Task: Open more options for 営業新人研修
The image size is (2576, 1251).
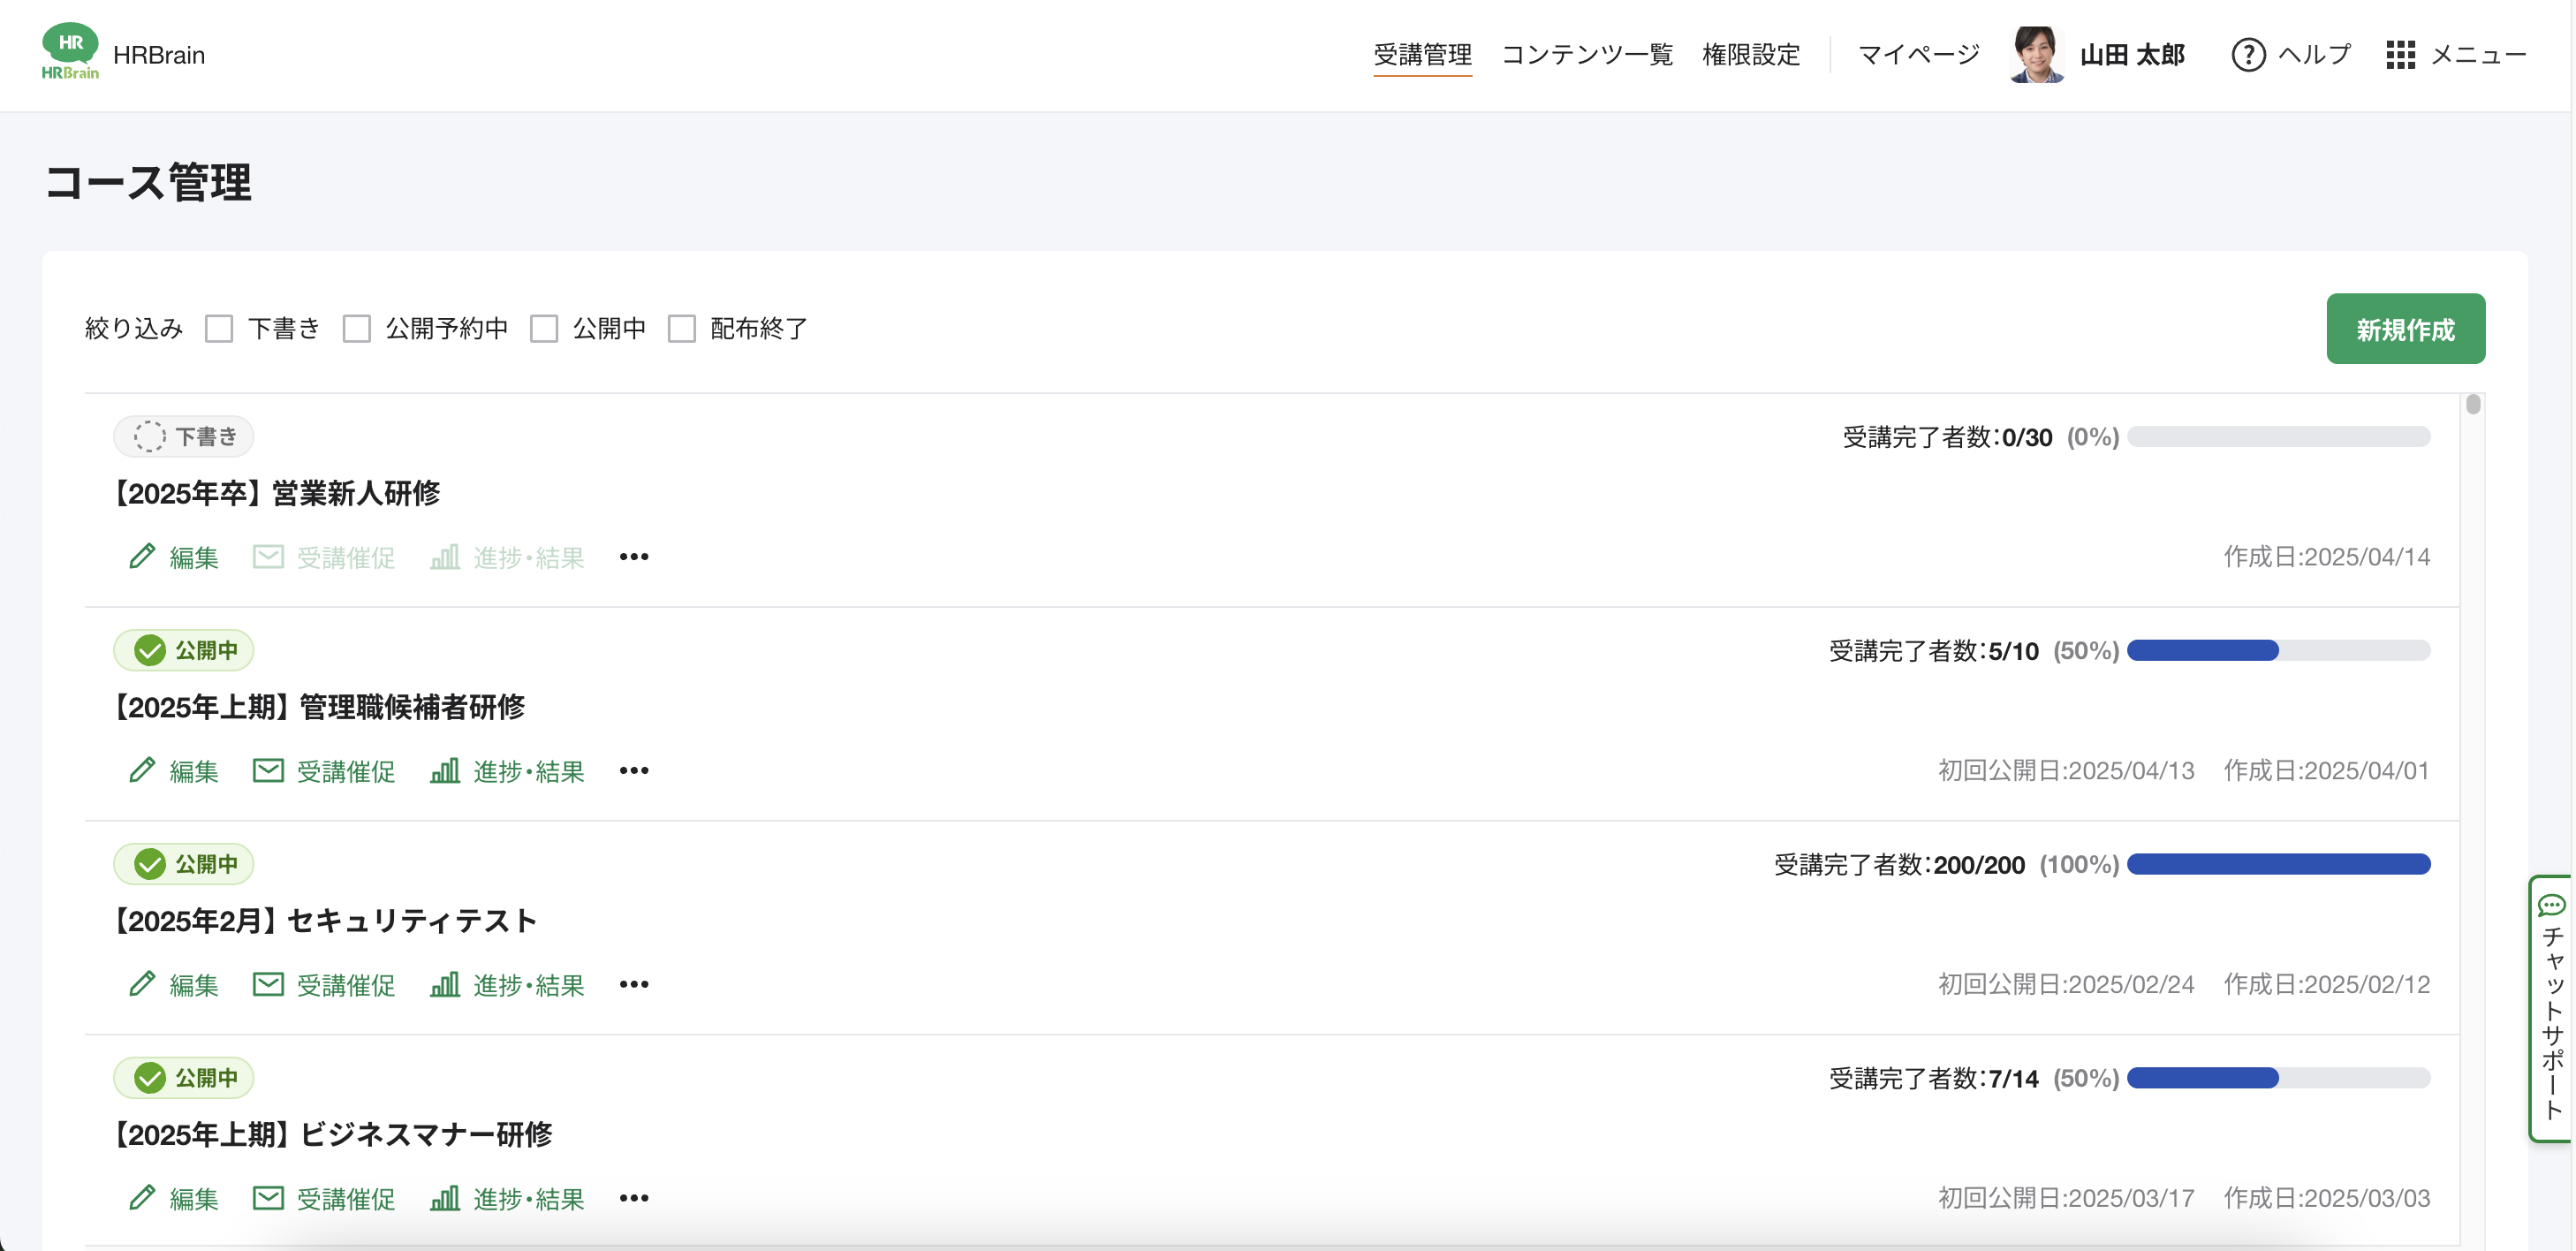Action: tap(634, 556)
